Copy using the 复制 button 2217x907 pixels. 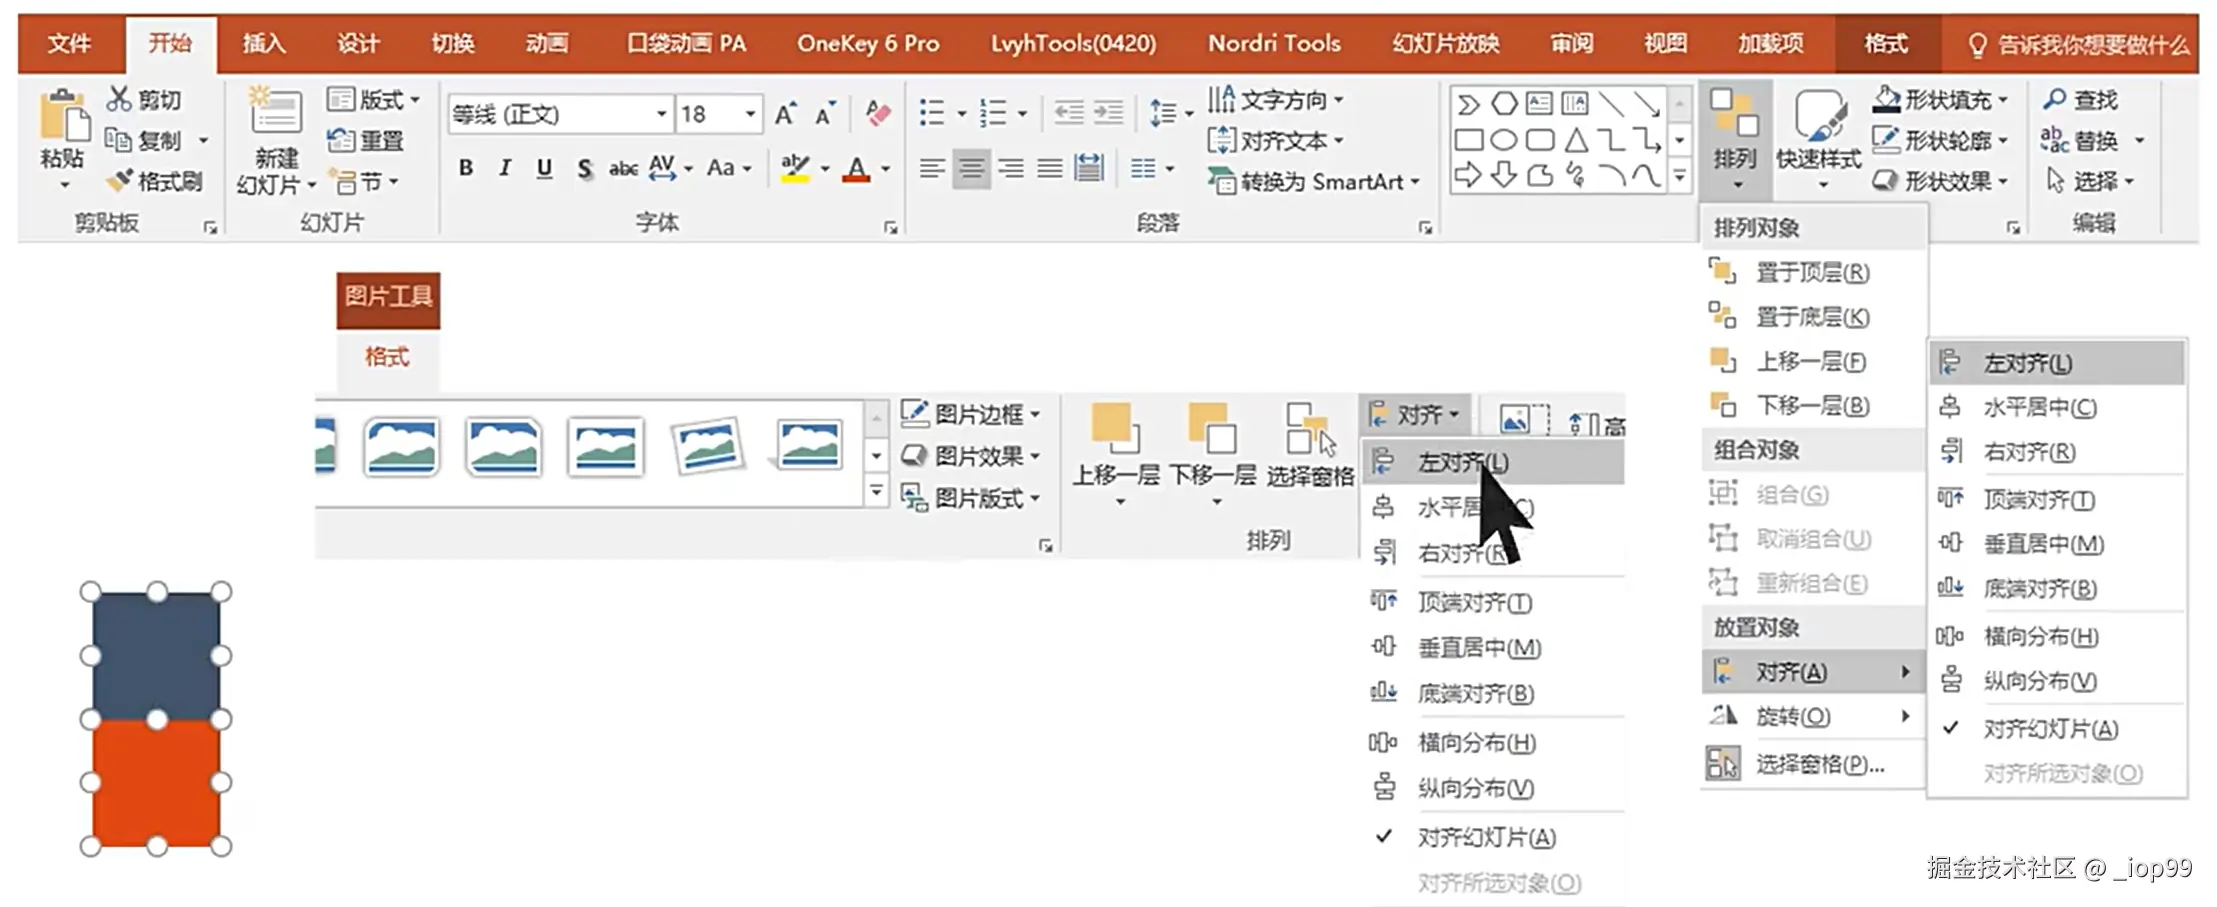[144, 140]
